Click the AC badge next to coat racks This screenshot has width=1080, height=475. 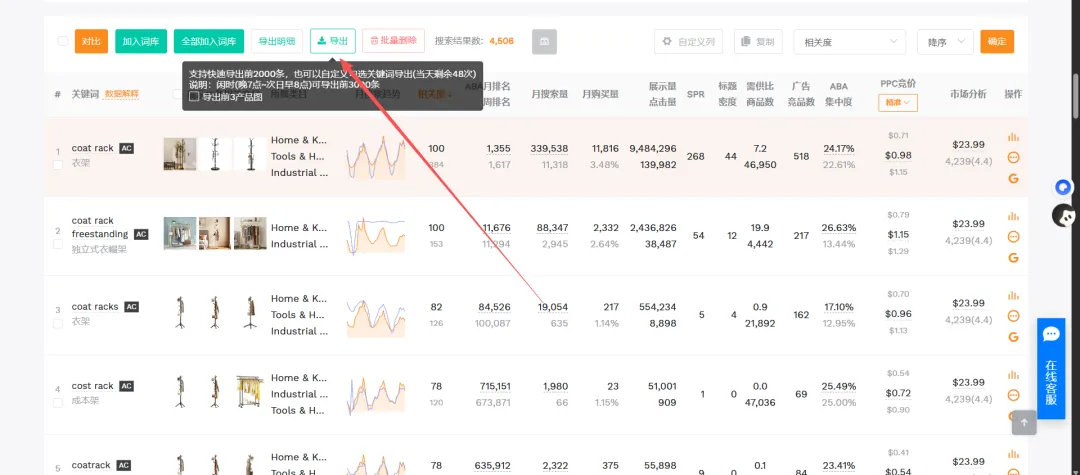pos(132,307)
